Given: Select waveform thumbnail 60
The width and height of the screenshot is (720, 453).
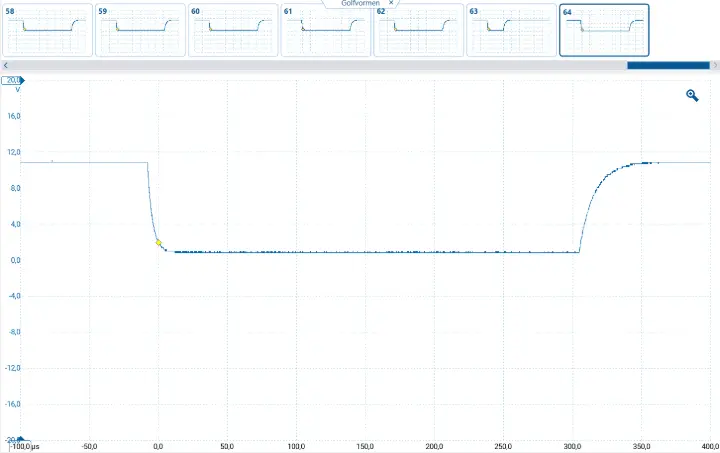Looking at the screenshot, I should [x=232, y=30].
